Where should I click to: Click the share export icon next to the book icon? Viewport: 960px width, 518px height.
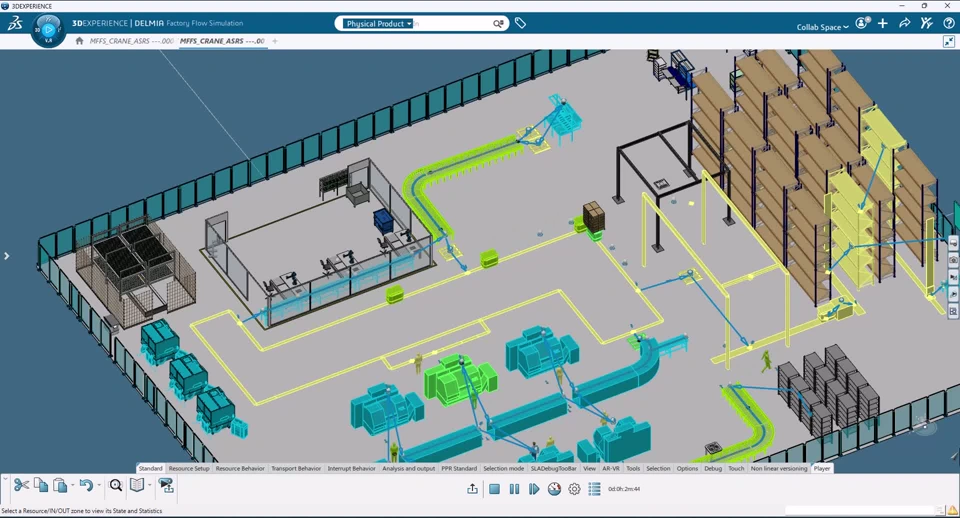167,486
